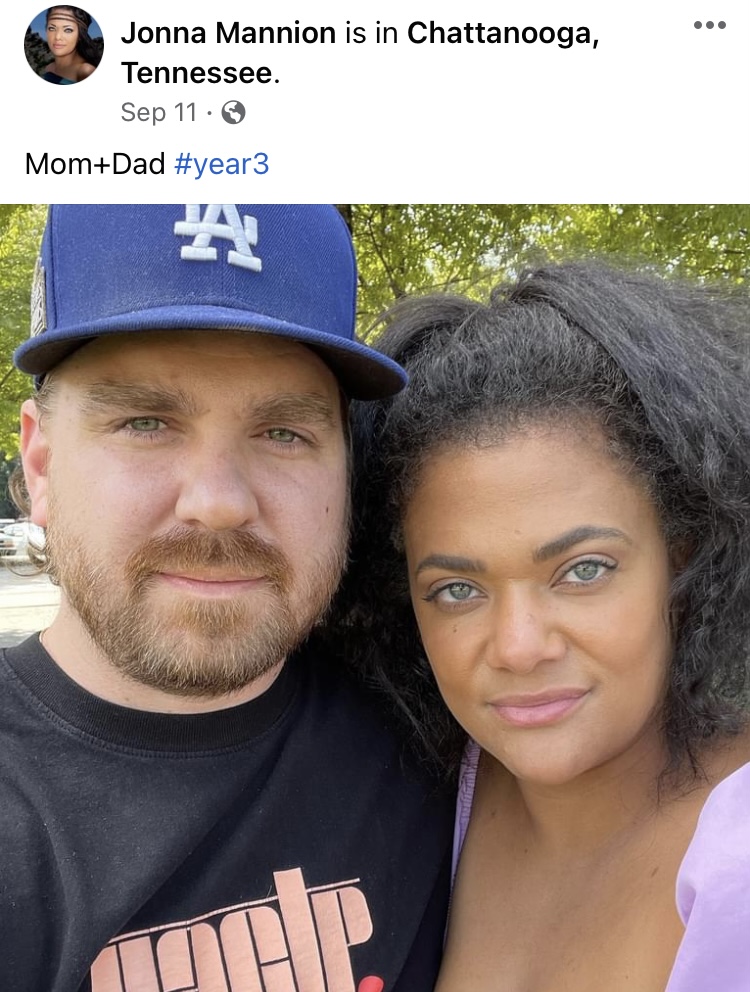Image resolution: width=750 pixels, height=992 pixels.
Task: Open the three-dot post options menu
Action: pyautogui.click(x=709, y=25)
